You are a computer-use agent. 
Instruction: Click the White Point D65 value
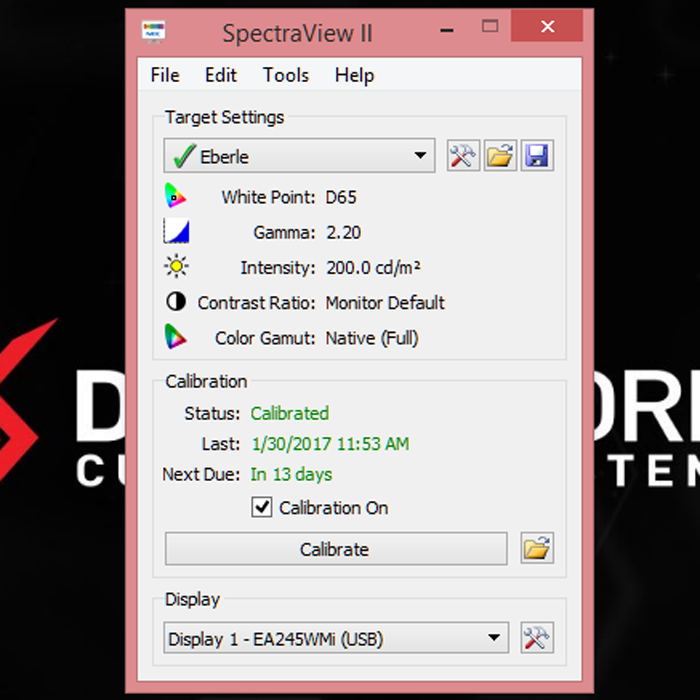click(x=341, y=197)
